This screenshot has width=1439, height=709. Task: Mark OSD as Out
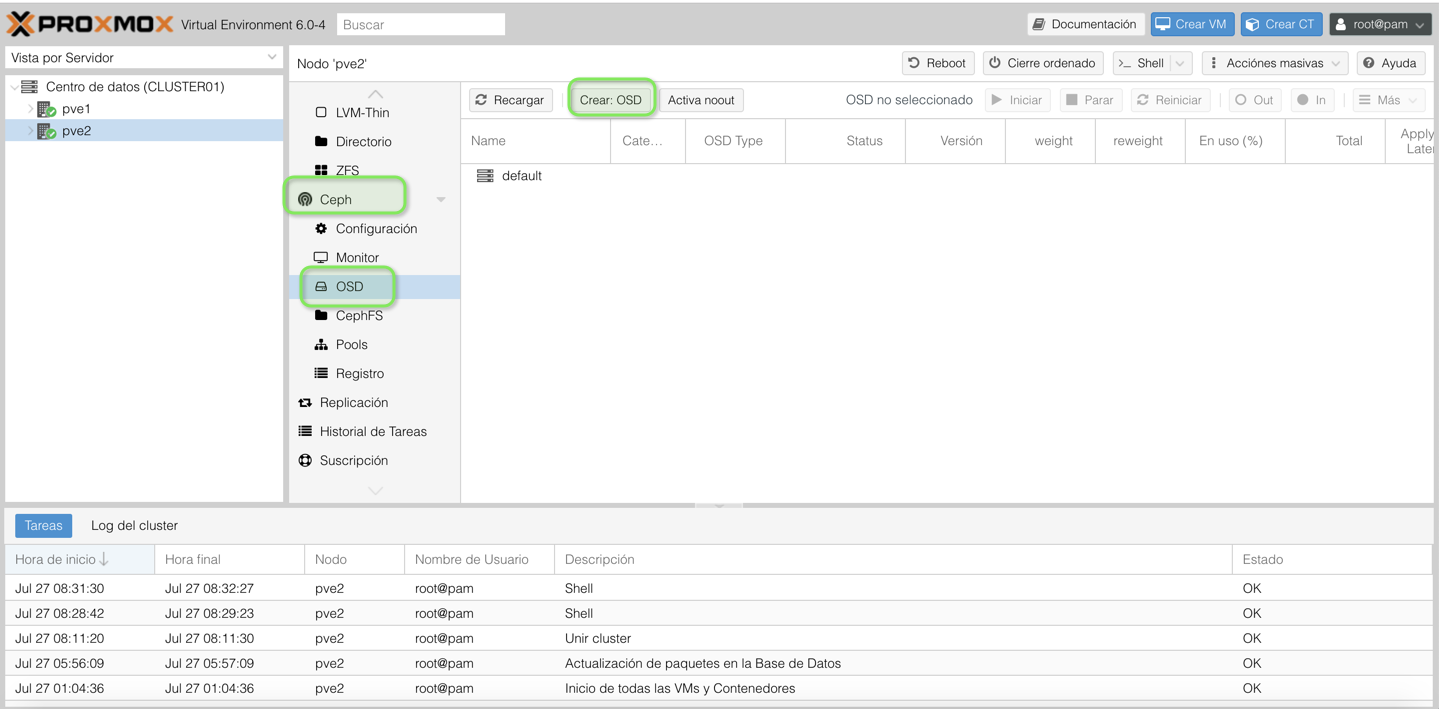[x=1254, y=99]
